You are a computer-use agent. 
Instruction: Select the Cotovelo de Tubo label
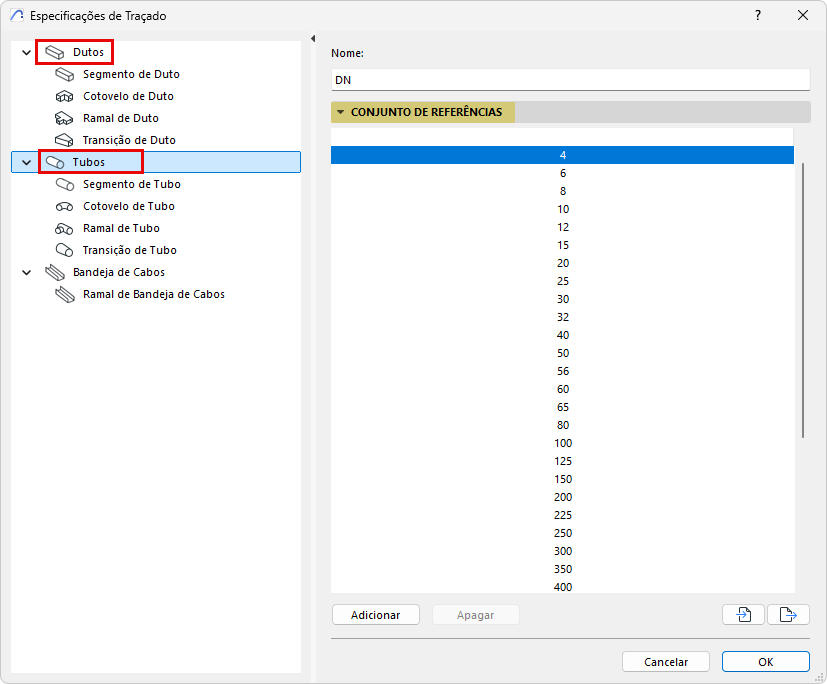[129, 207]
